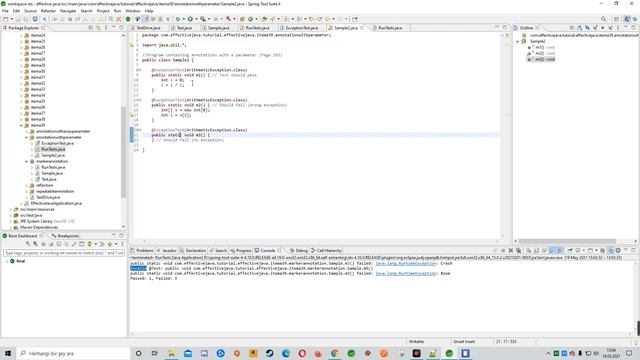Click the Boot Dashboard filter text field

pos(64,253)
